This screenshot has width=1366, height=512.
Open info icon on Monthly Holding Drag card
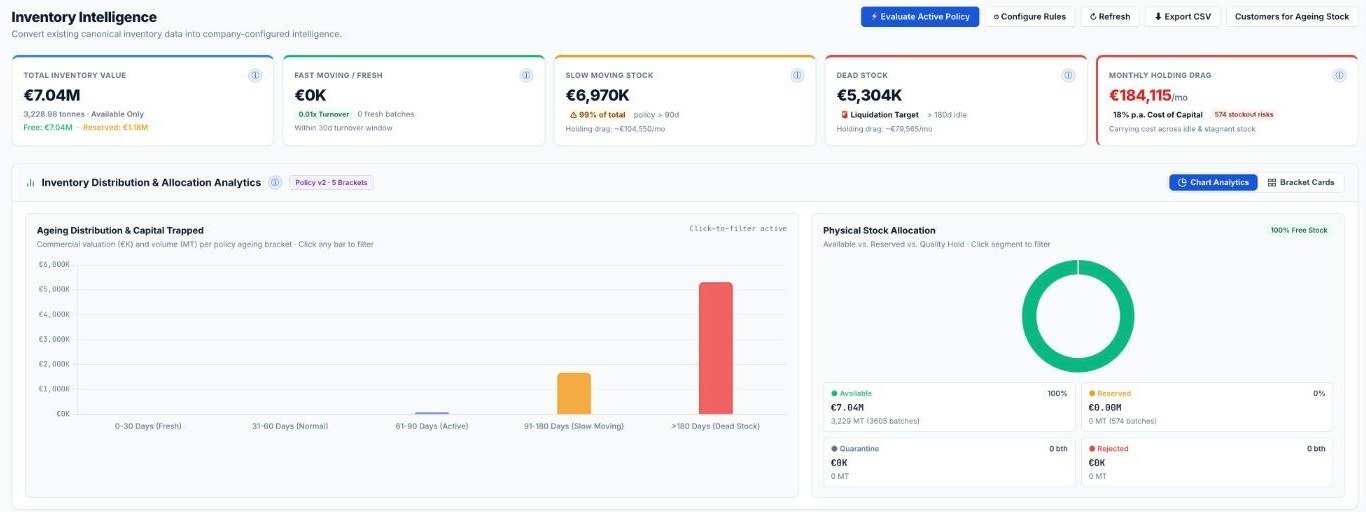(x=1339, y=75)
